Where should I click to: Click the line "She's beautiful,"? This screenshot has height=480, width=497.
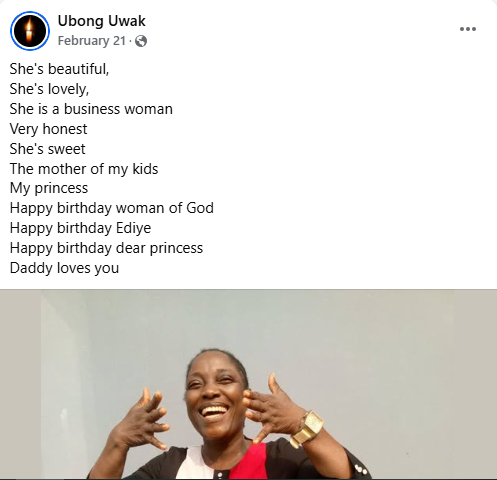59,69
